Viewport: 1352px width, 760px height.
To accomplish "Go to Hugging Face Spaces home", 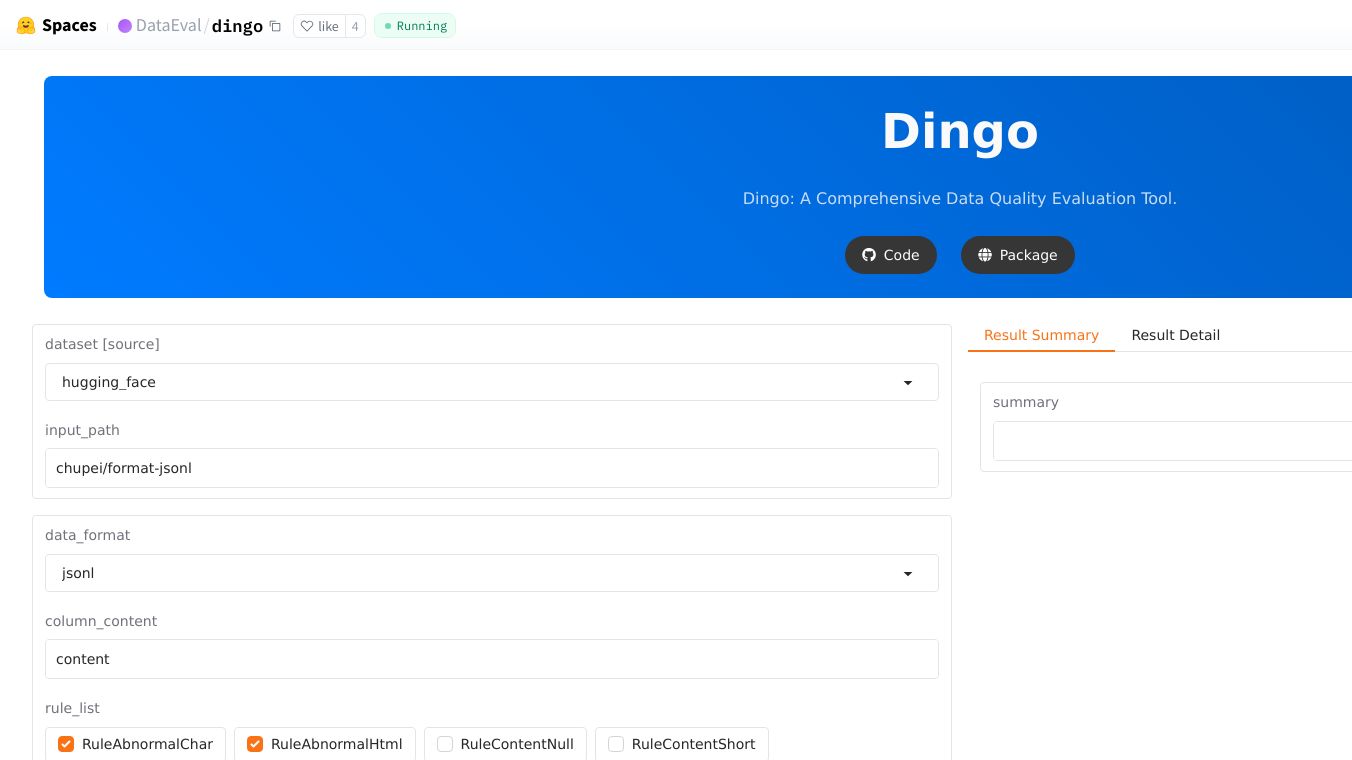I will pos(57,26).
